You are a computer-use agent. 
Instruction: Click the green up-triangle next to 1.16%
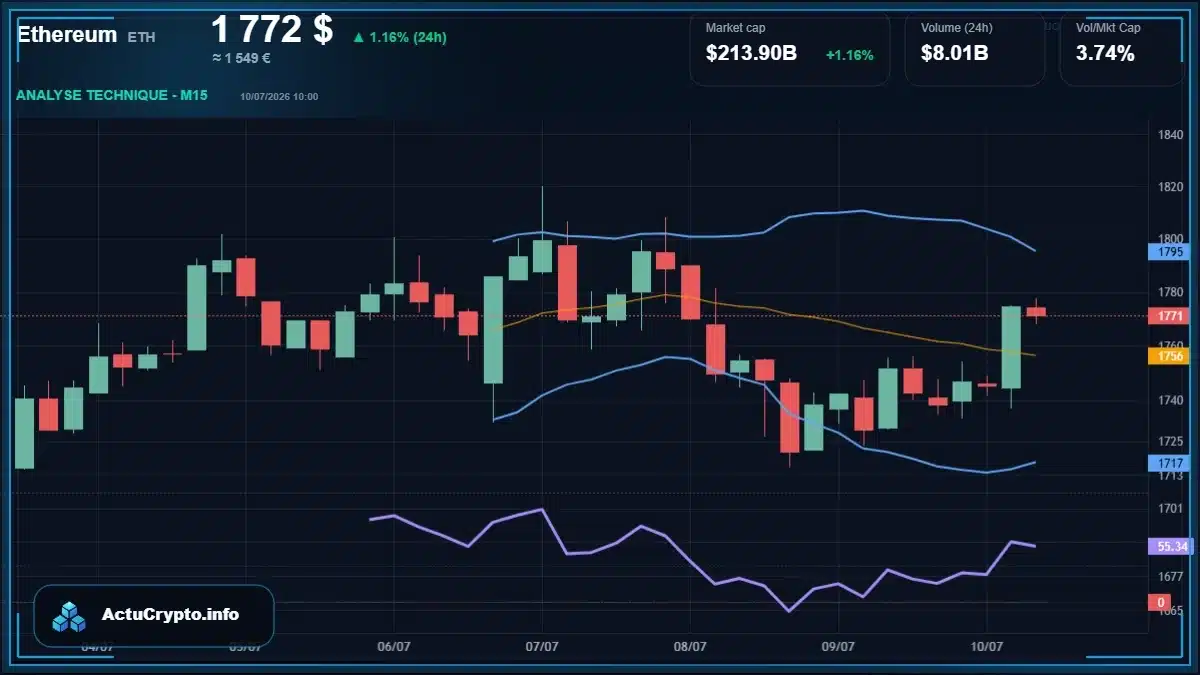358,38
